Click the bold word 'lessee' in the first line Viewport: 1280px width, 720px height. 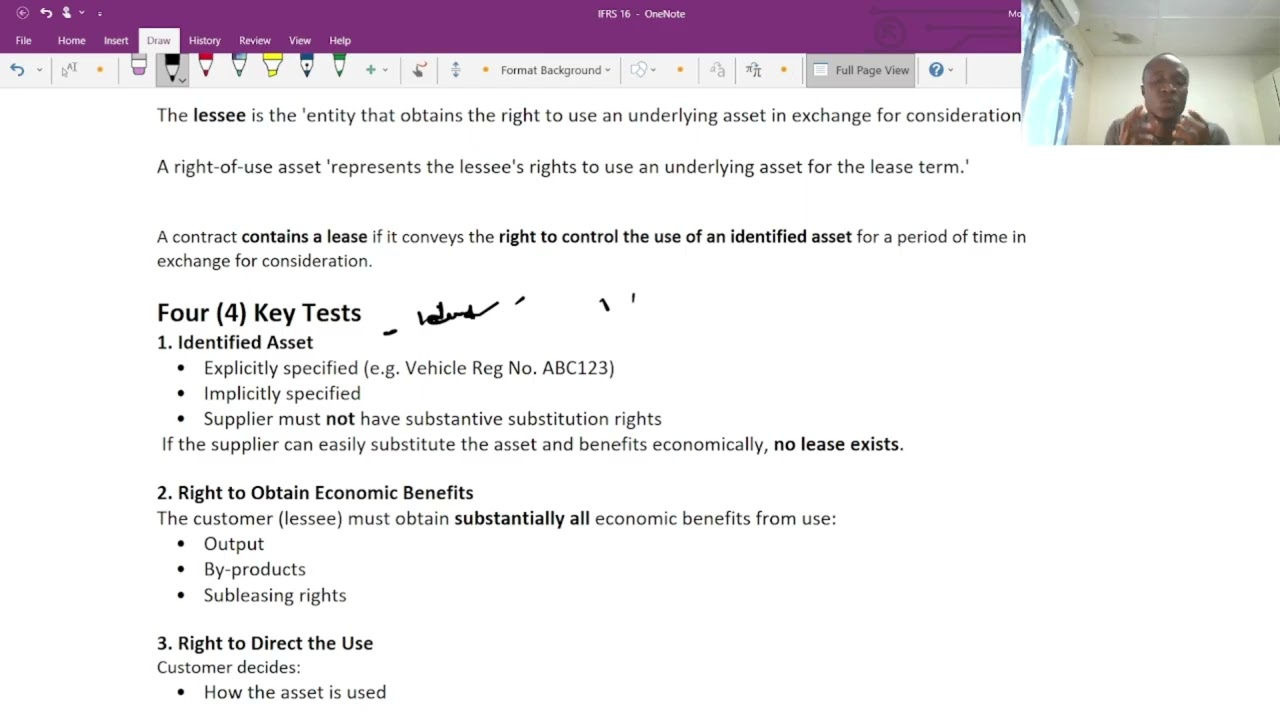[219, 115]
